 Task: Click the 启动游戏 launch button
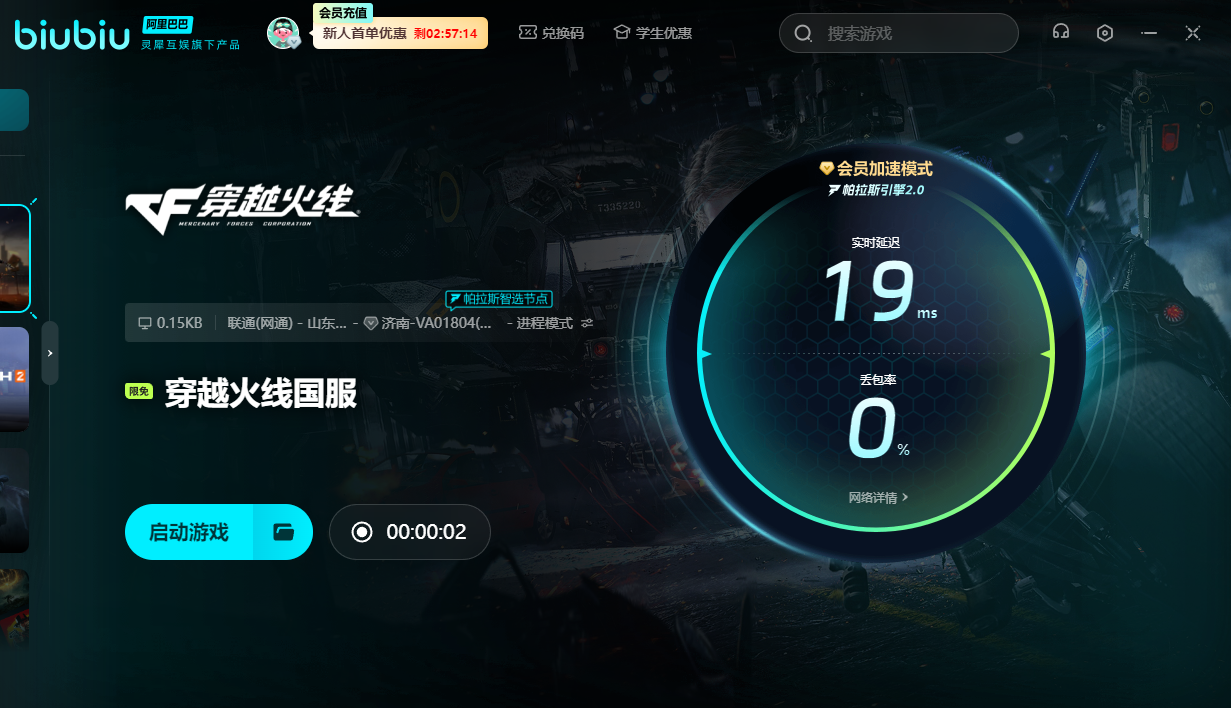[189, 532]
